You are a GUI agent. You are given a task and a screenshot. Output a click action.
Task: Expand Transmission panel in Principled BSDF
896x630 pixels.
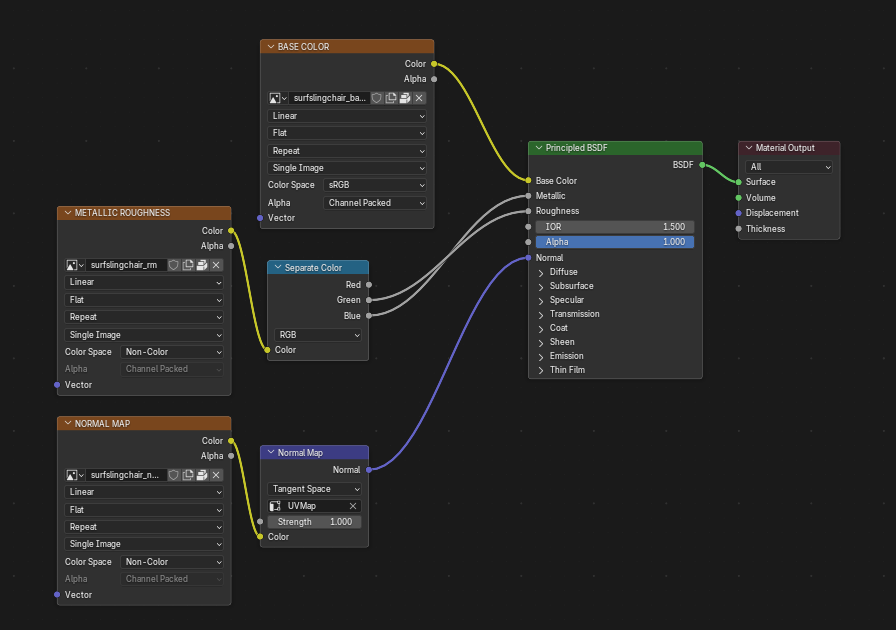pos(541,314)
